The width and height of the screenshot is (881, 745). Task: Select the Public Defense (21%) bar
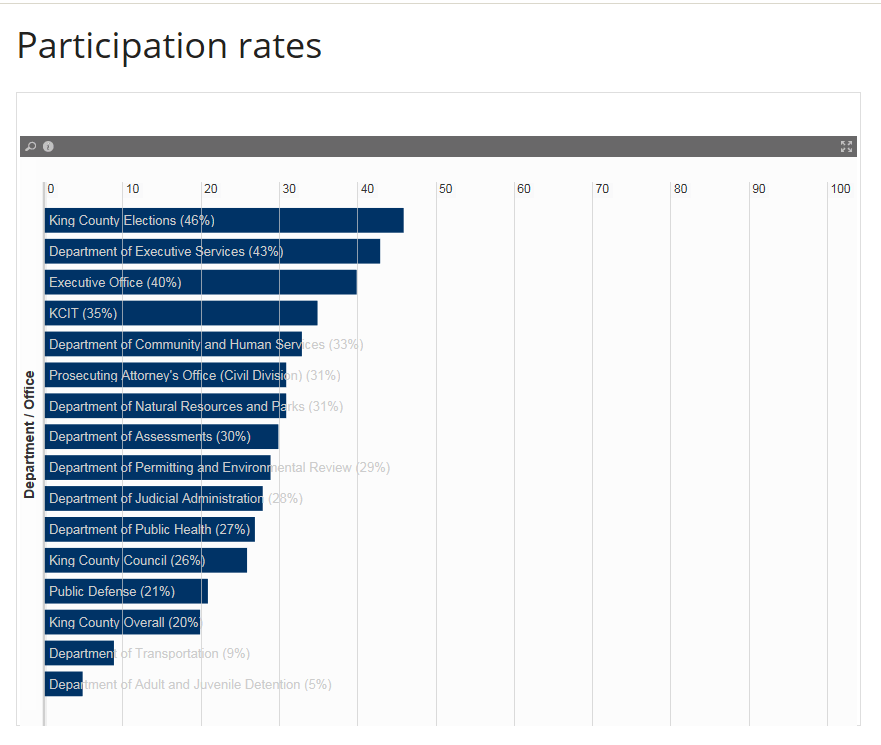pos(126,591)
